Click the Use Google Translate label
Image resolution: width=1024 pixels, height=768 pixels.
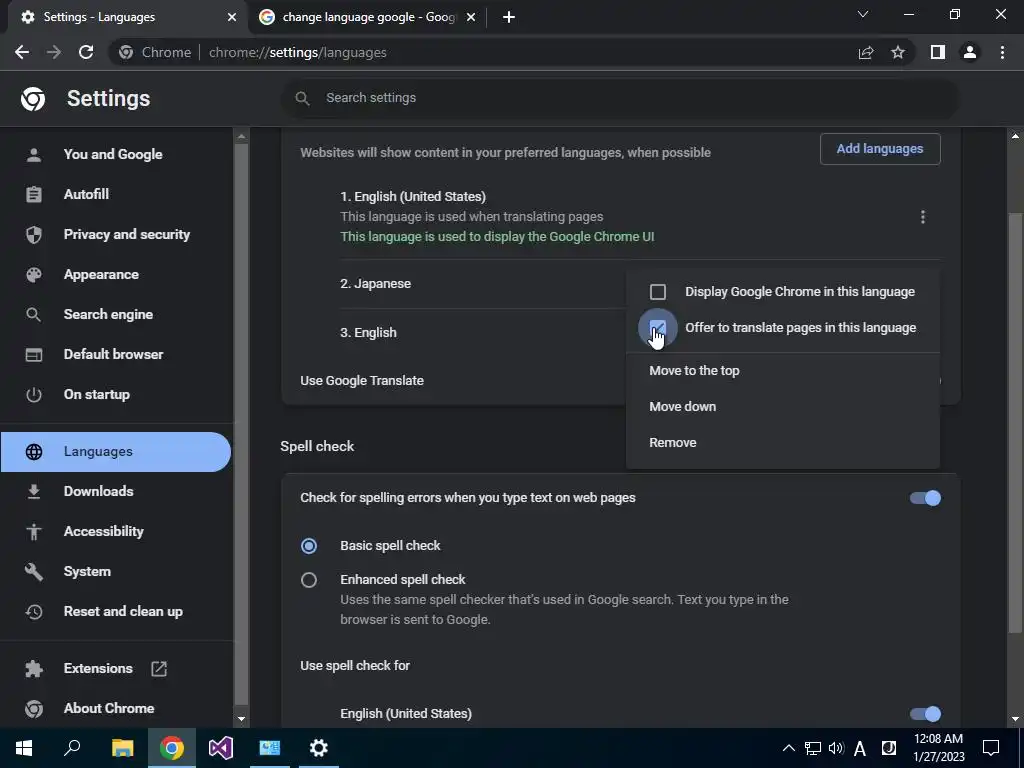pos(362,381)
